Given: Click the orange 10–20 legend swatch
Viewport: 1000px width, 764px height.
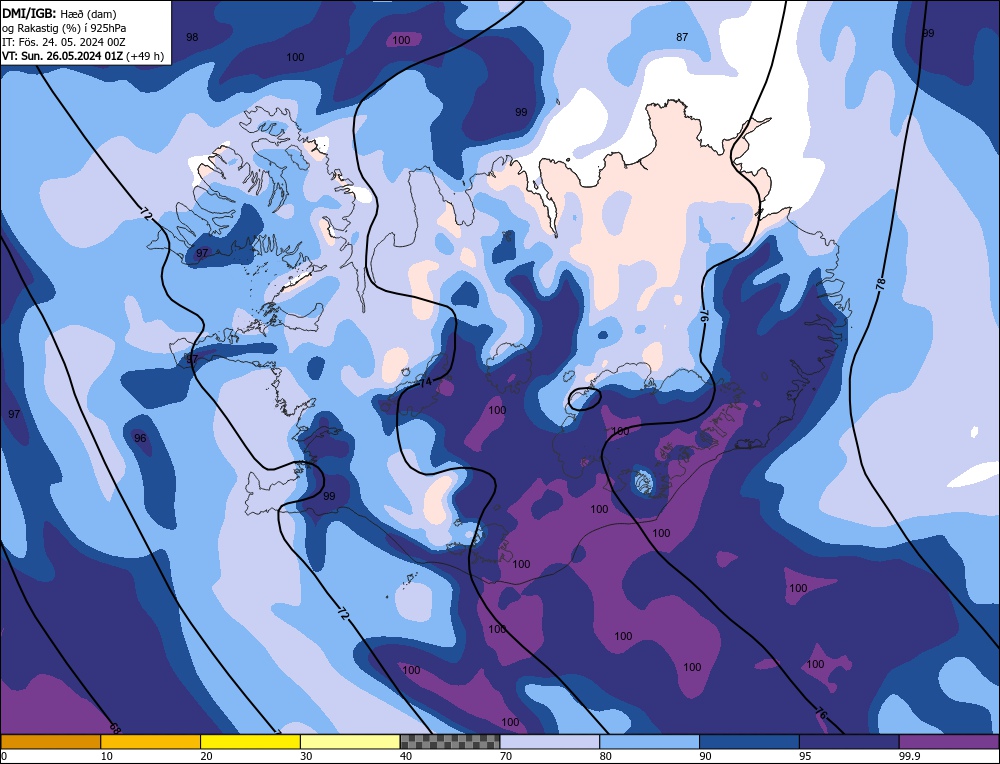Looking at the screenshot, I should pyautogui.click(x=151, y=741).
